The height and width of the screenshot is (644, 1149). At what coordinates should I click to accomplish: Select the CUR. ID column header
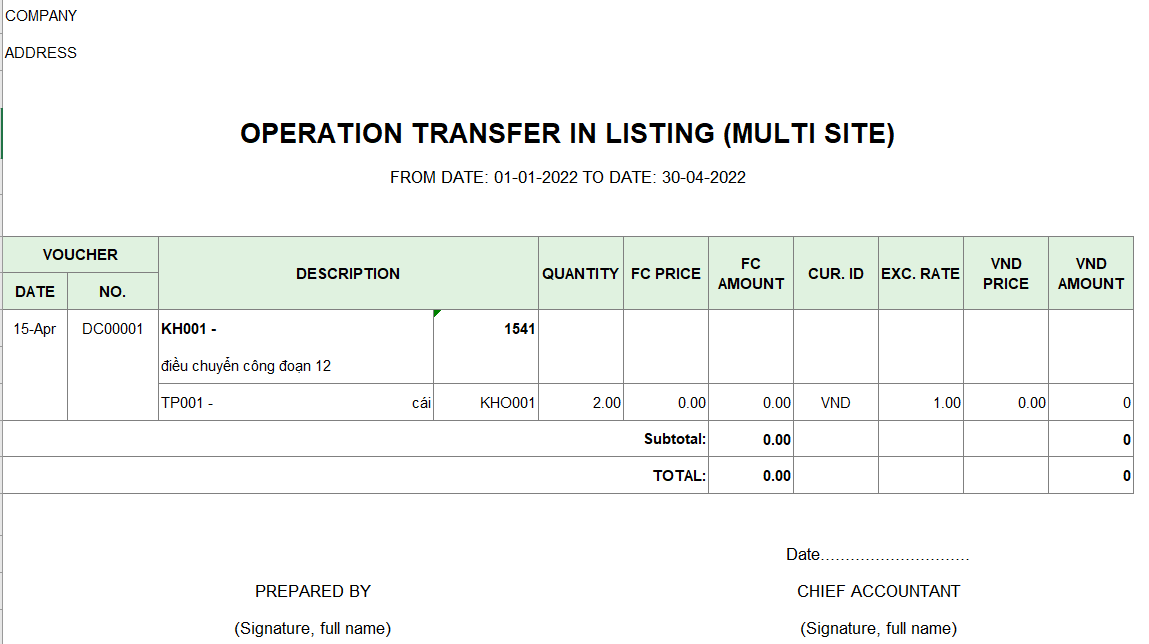tap(835, 273)
